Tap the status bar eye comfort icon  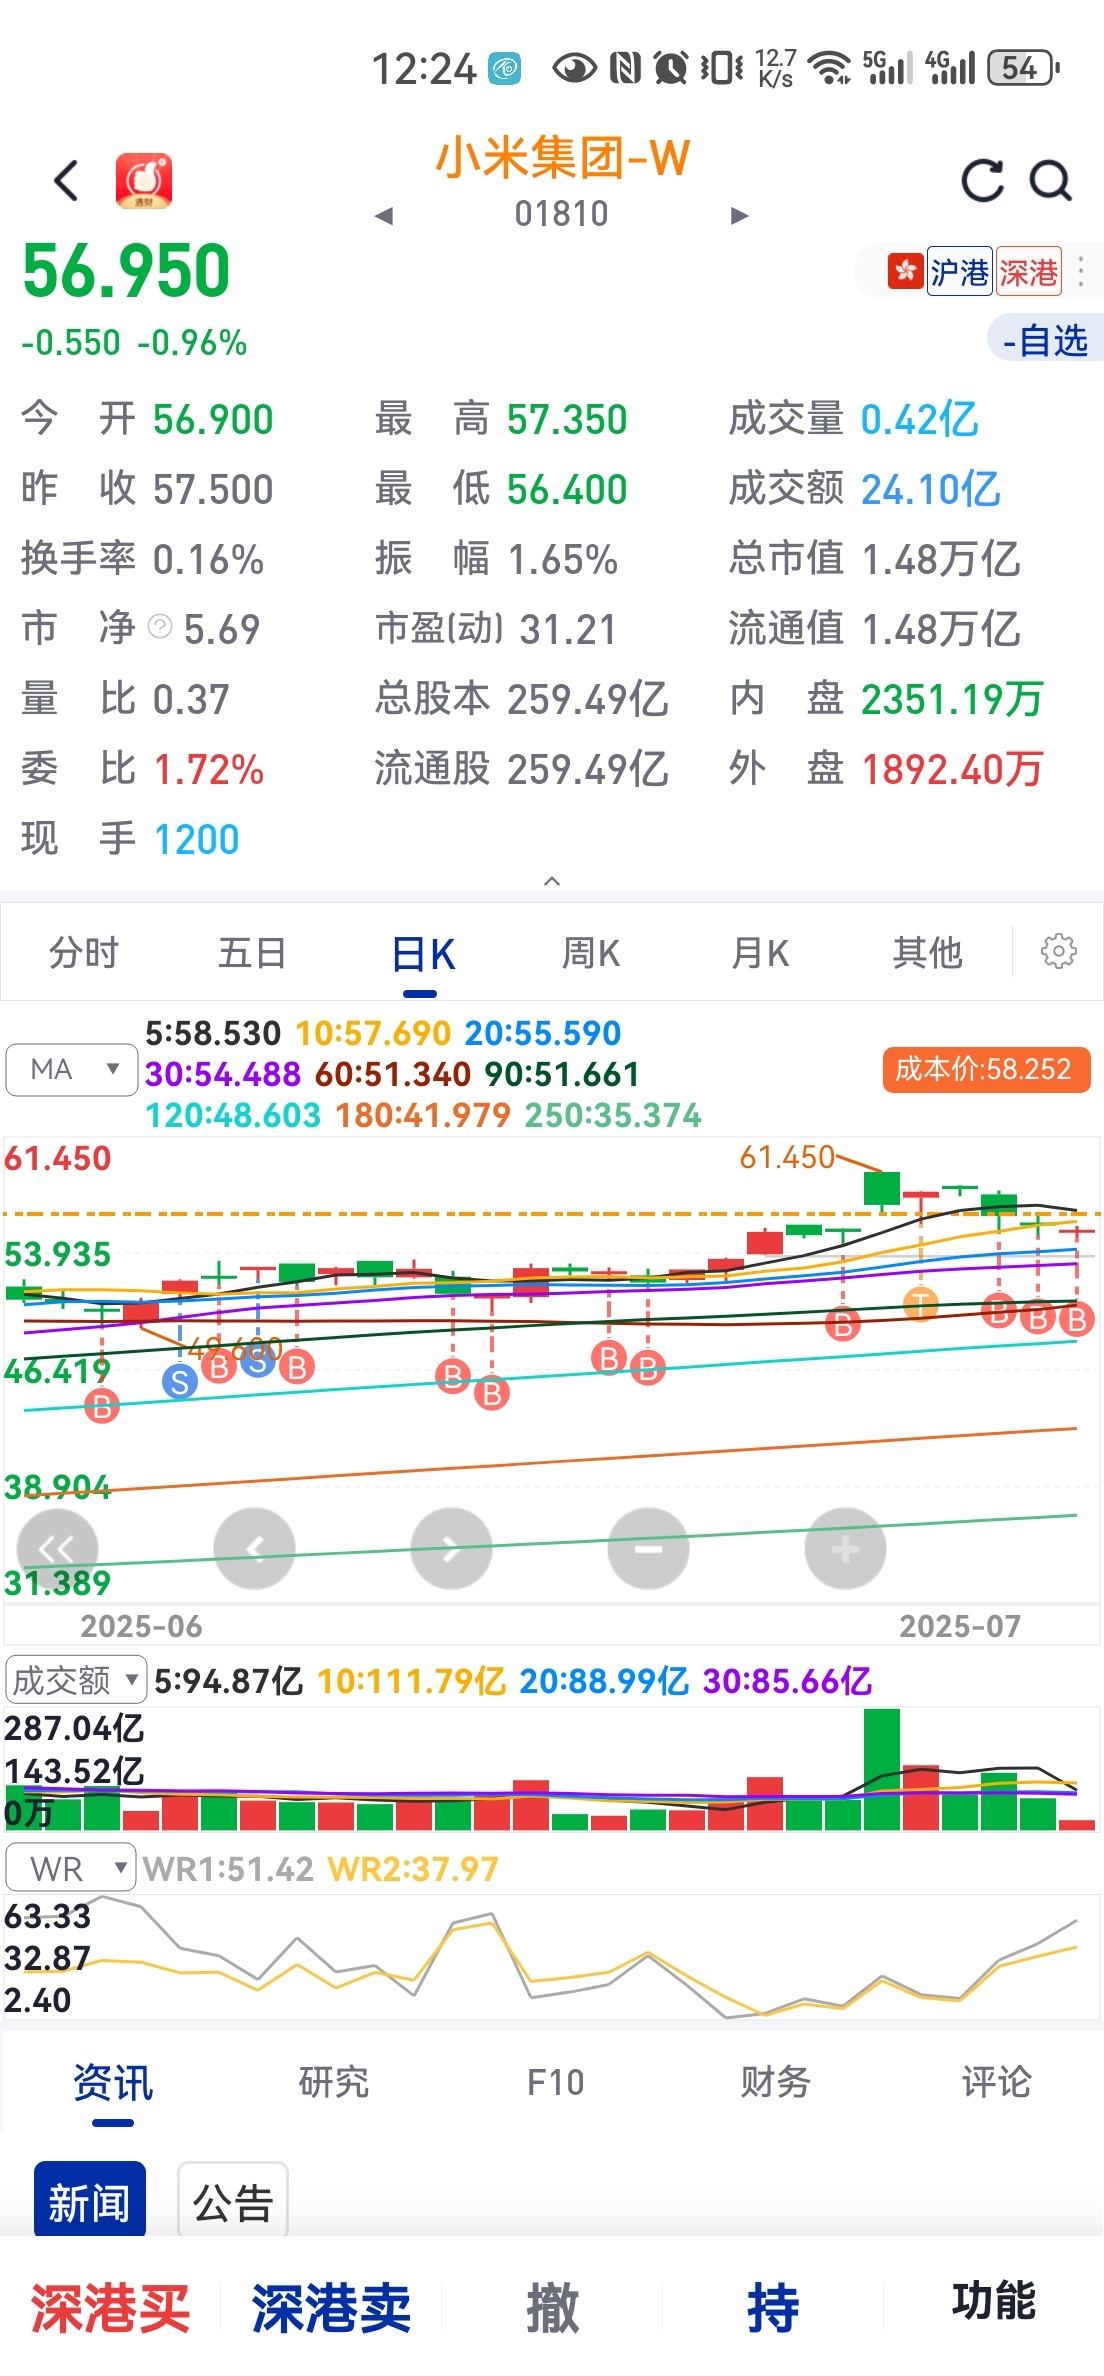[574, 68]
